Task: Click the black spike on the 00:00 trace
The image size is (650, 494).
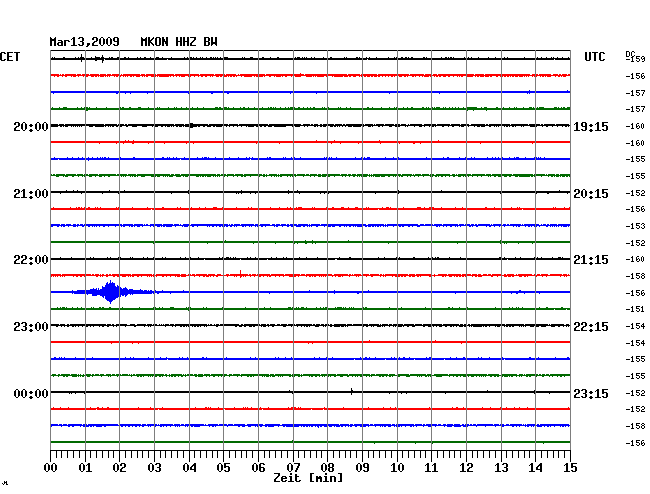Action: pyautogui.click(x=352, y=391)
